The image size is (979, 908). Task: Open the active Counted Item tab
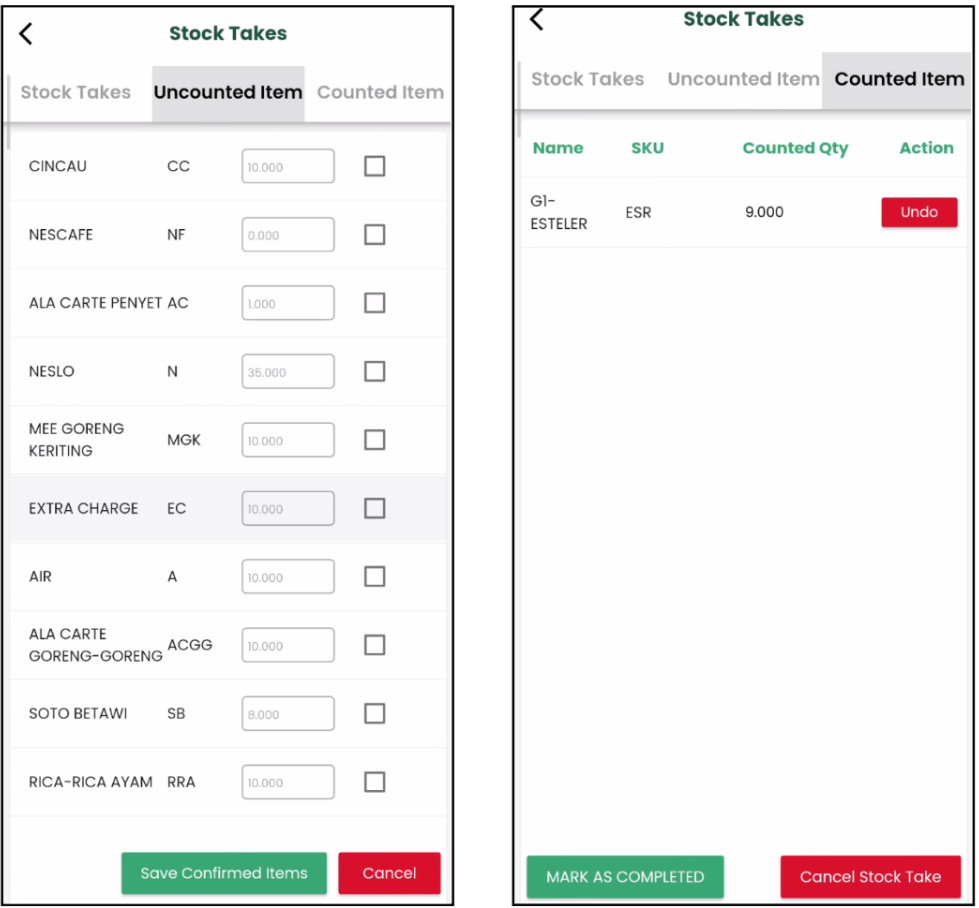[x=899, y=80]
